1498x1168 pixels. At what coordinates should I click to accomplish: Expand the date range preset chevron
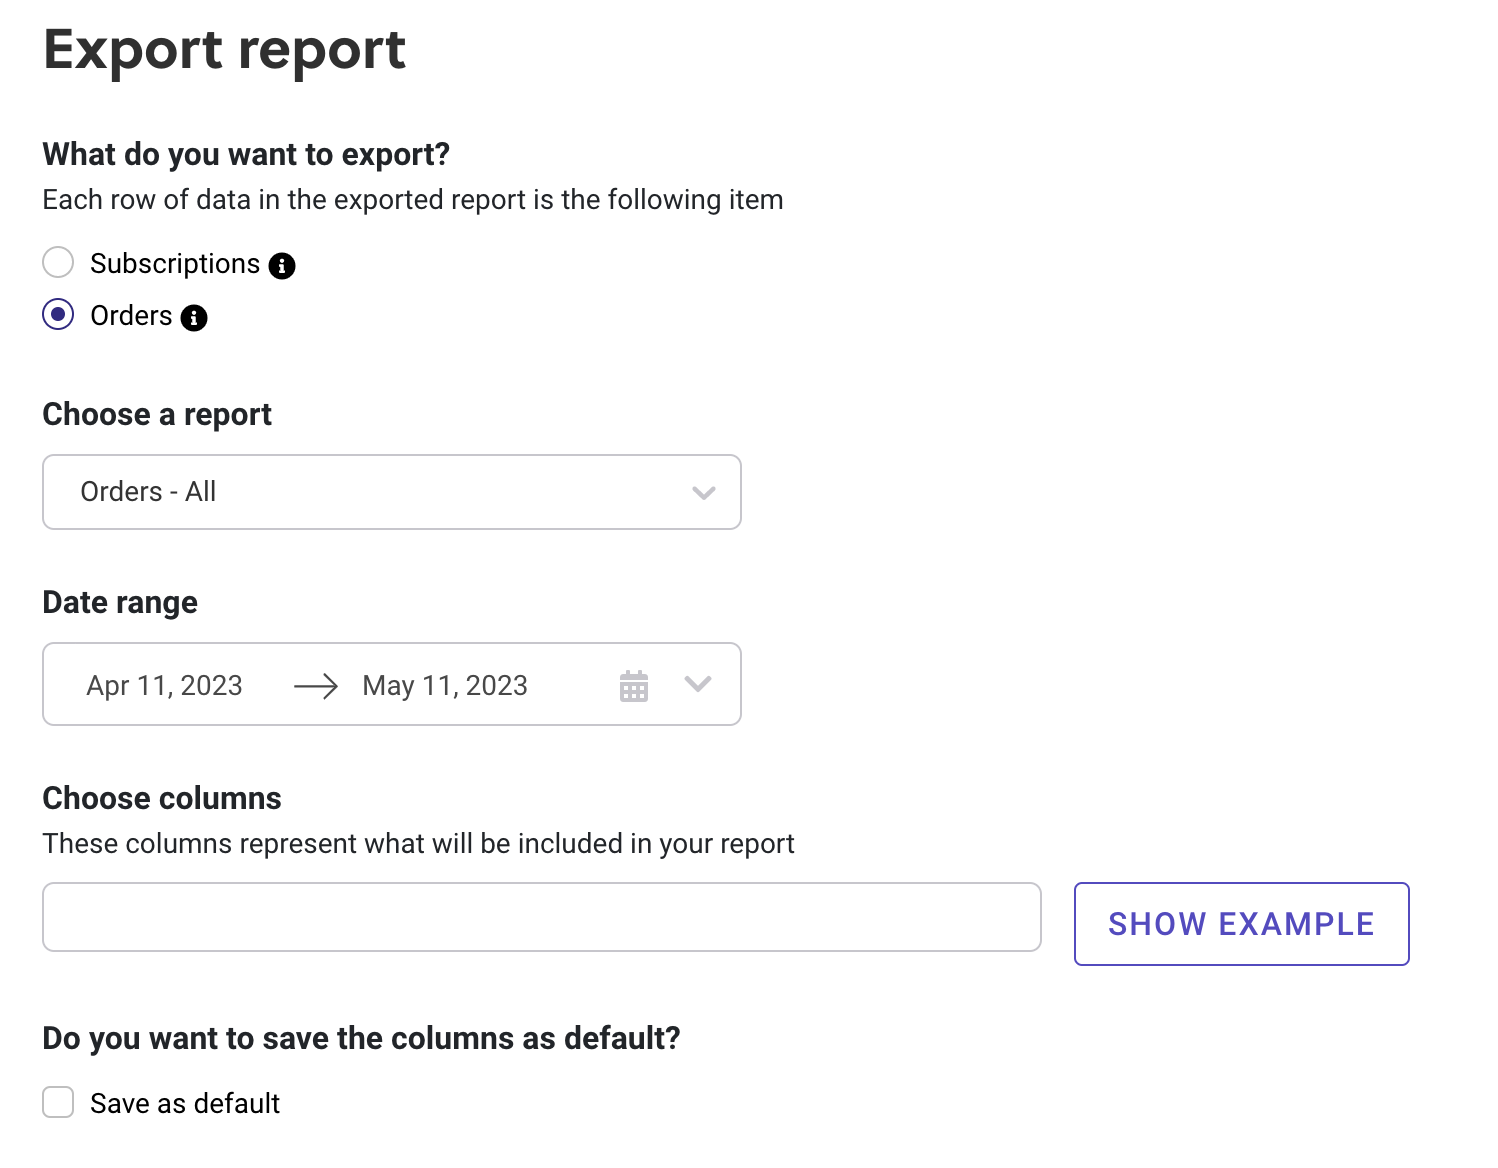click(698, 684)
